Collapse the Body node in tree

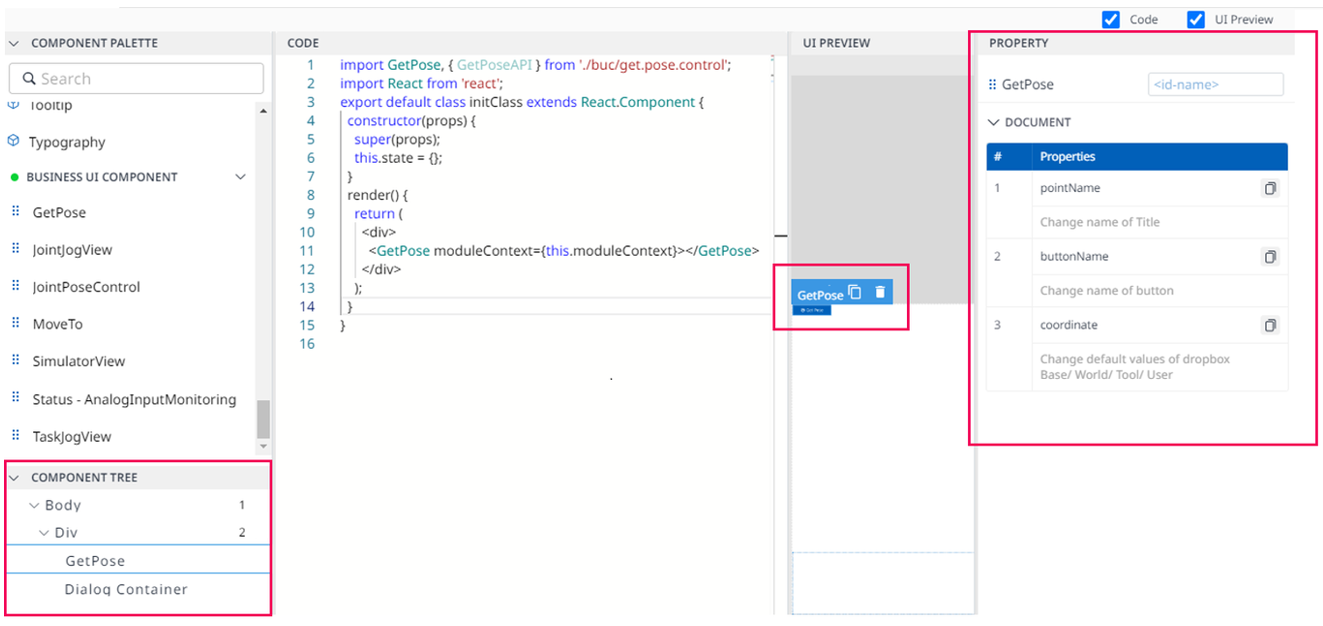pos(35,505)
